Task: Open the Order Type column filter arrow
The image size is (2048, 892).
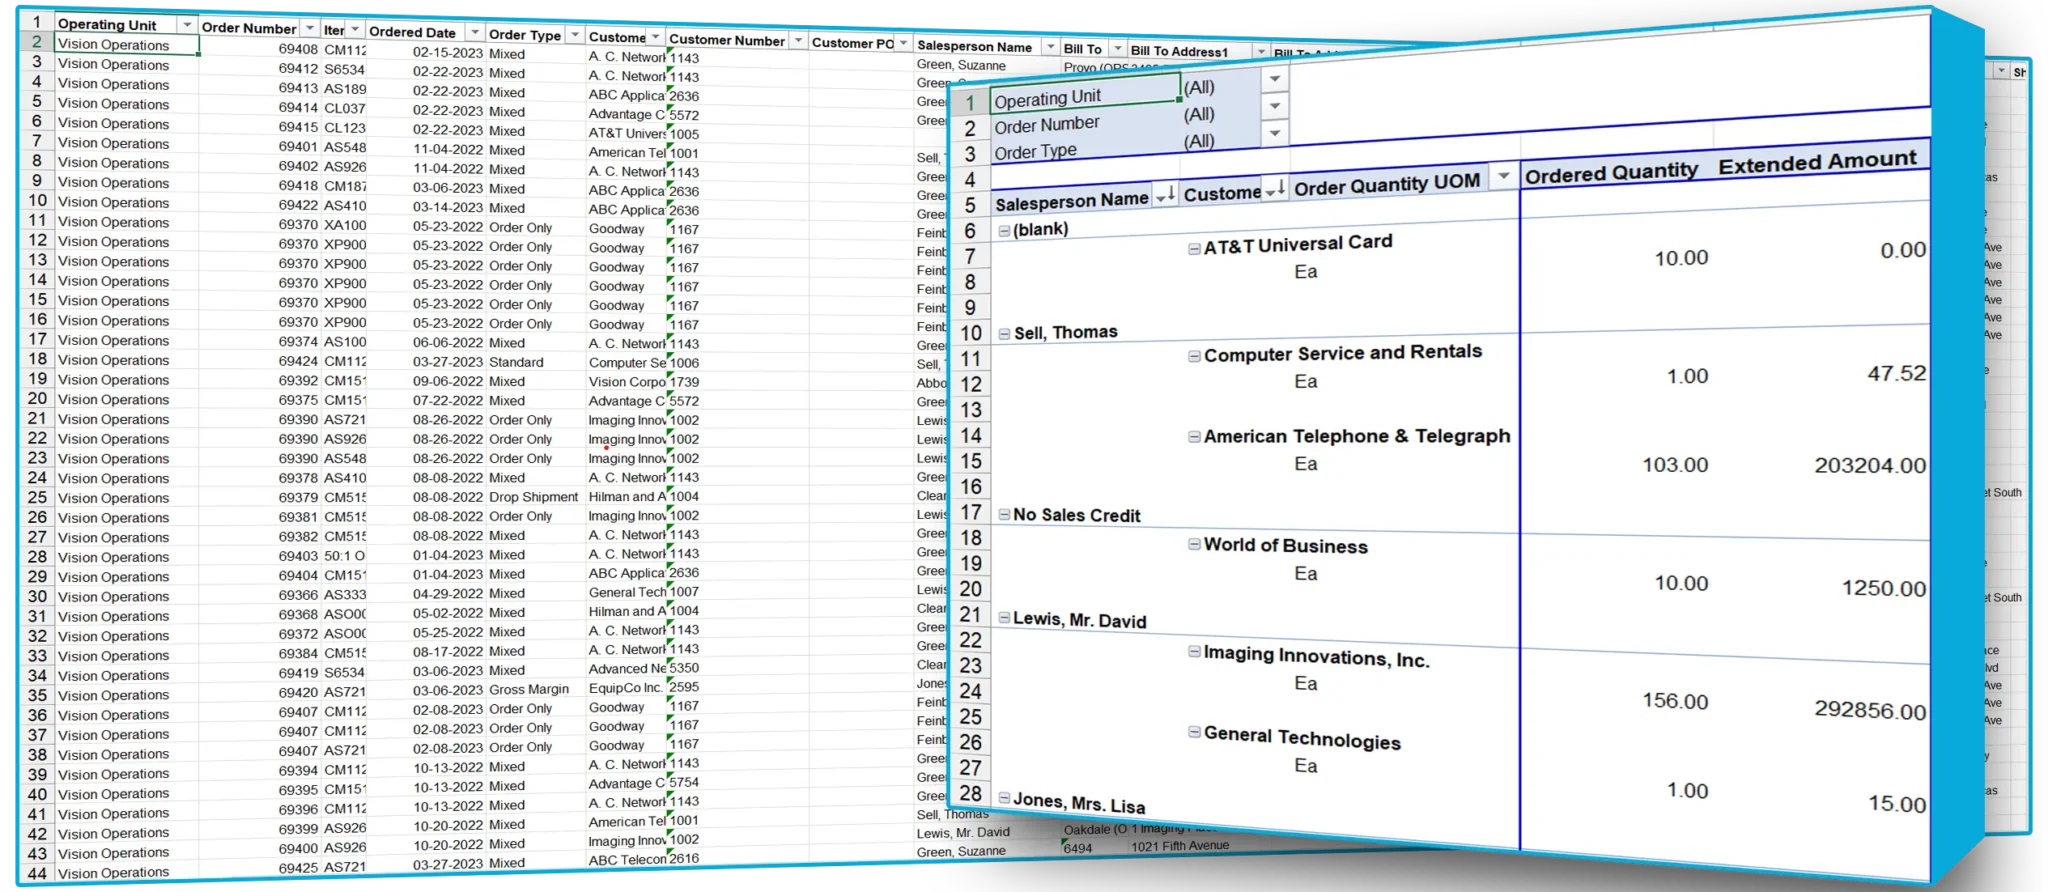Action: click(x=574, y=35)
